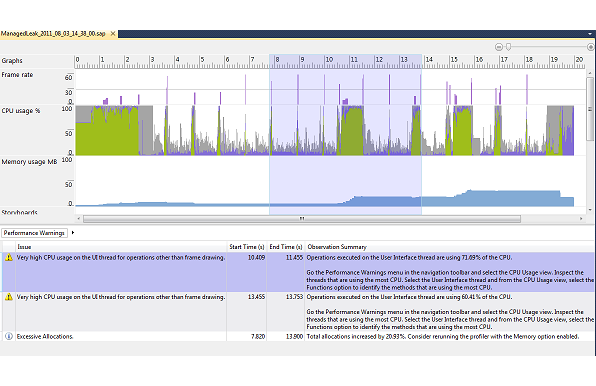596x386 pixels.
Task: Click the info icon beside Excessive Allocations
Action: click(8, 337)
